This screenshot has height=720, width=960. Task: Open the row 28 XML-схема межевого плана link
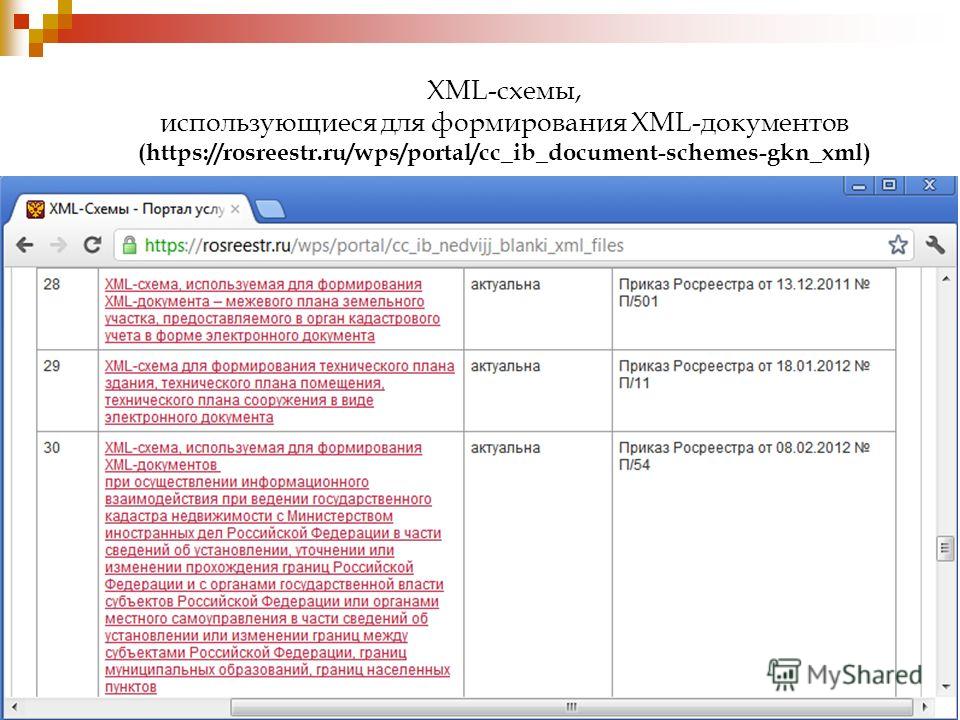coord(272,310)
